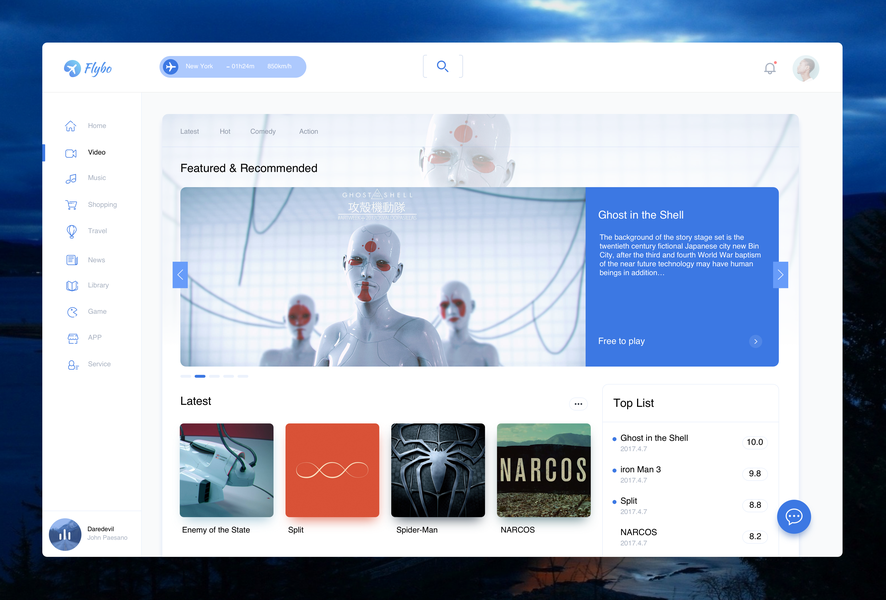Open Library sidebar item
886x600 pixels.
tap(98, 285)
